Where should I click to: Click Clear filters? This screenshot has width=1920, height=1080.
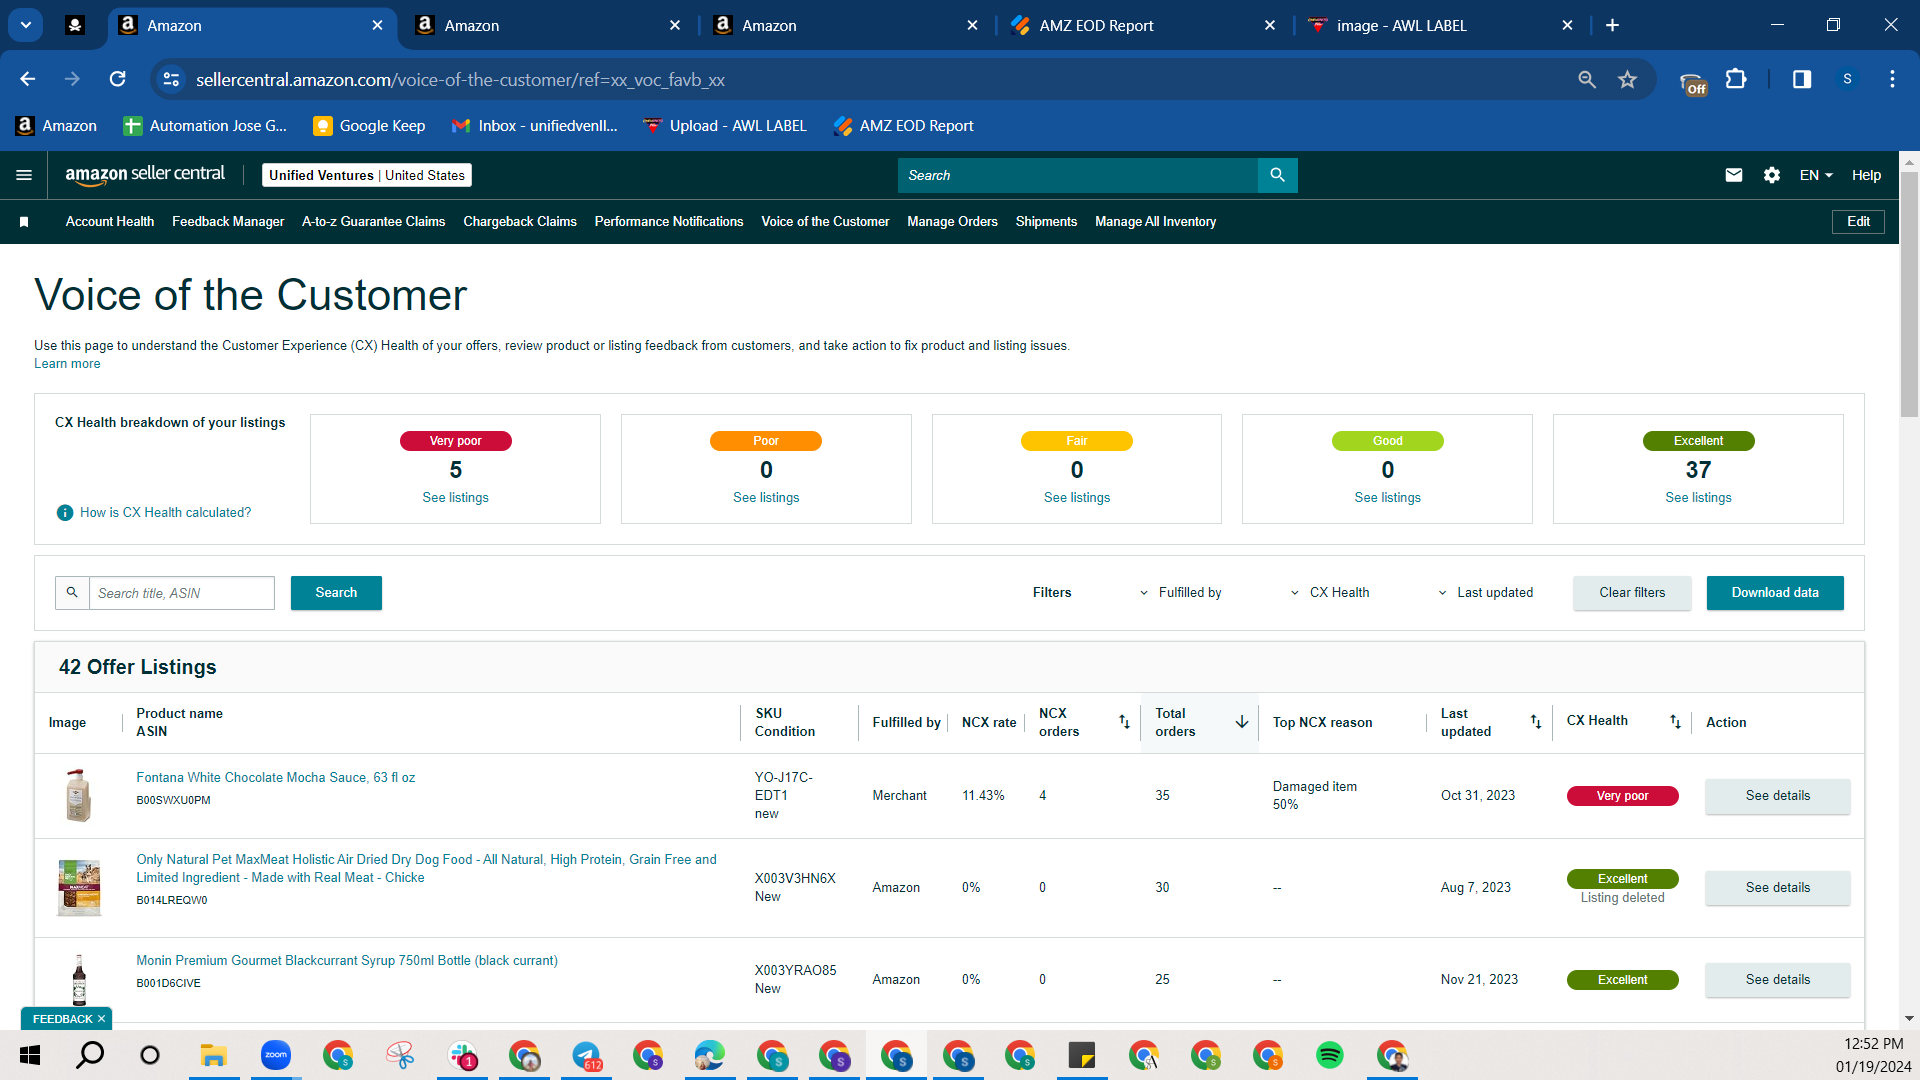pos(1632,593)
